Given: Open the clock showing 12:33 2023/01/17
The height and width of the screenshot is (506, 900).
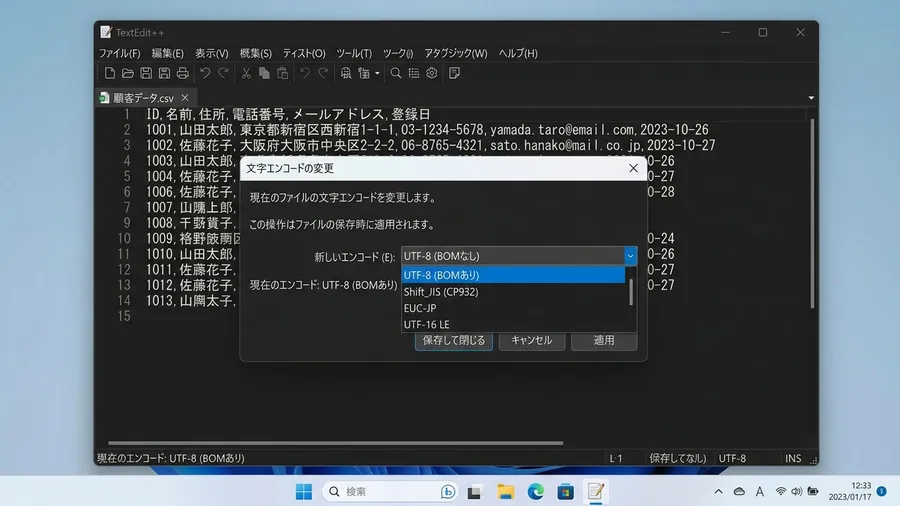Looking at the screenshot, I should point(850,491).
